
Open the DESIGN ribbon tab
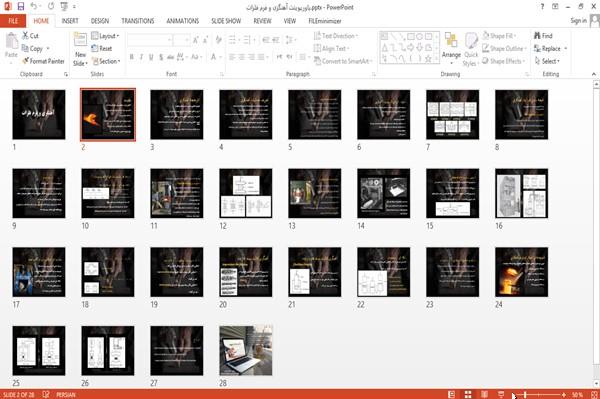point(99,21)
